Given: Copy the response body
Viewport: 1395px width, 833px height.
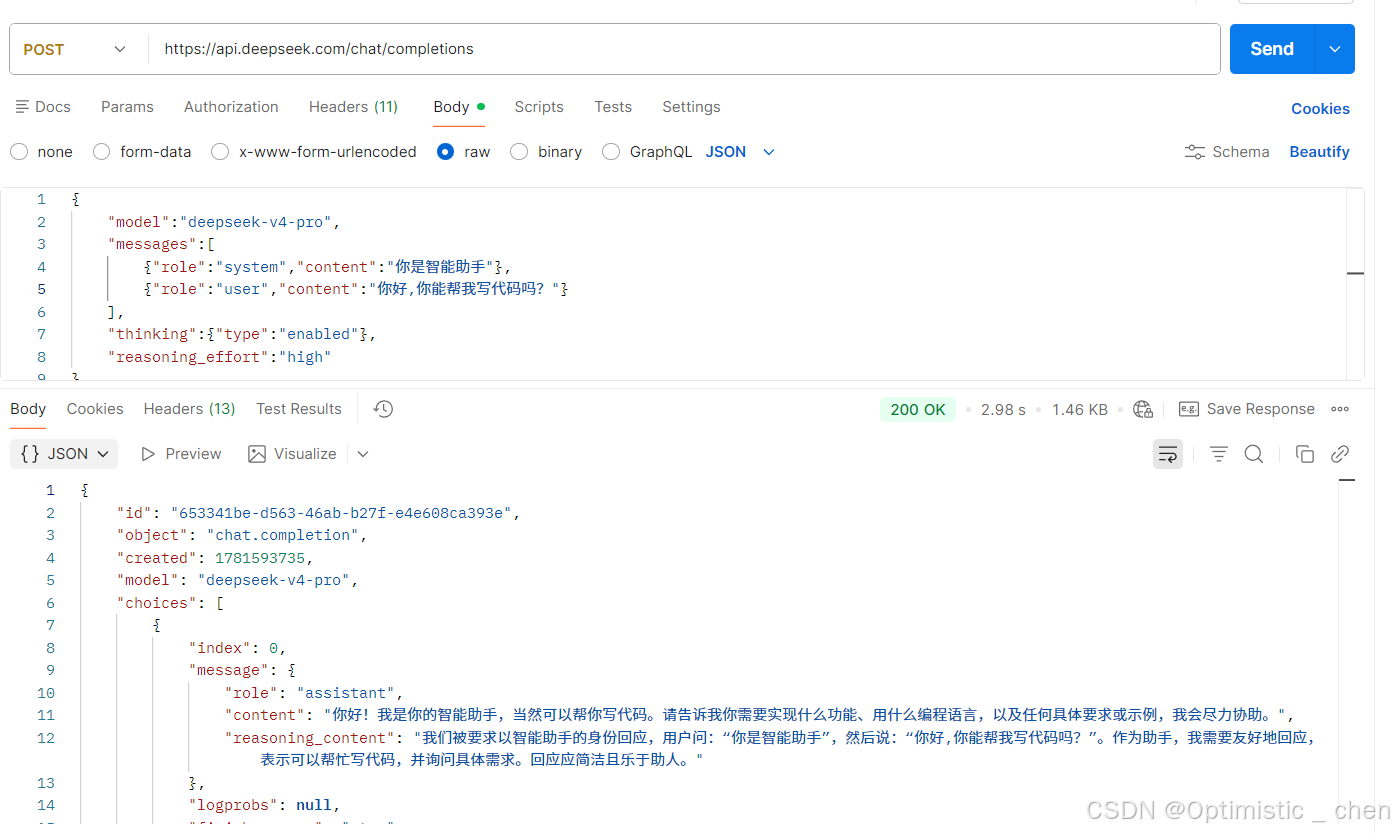Looking at the screenshot, I should point(1304,454).
